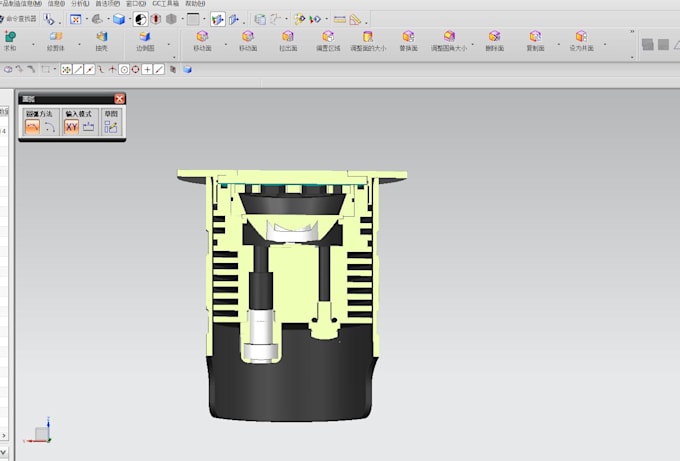Click the 草图 sketch task icon

[x=111, y=127]
